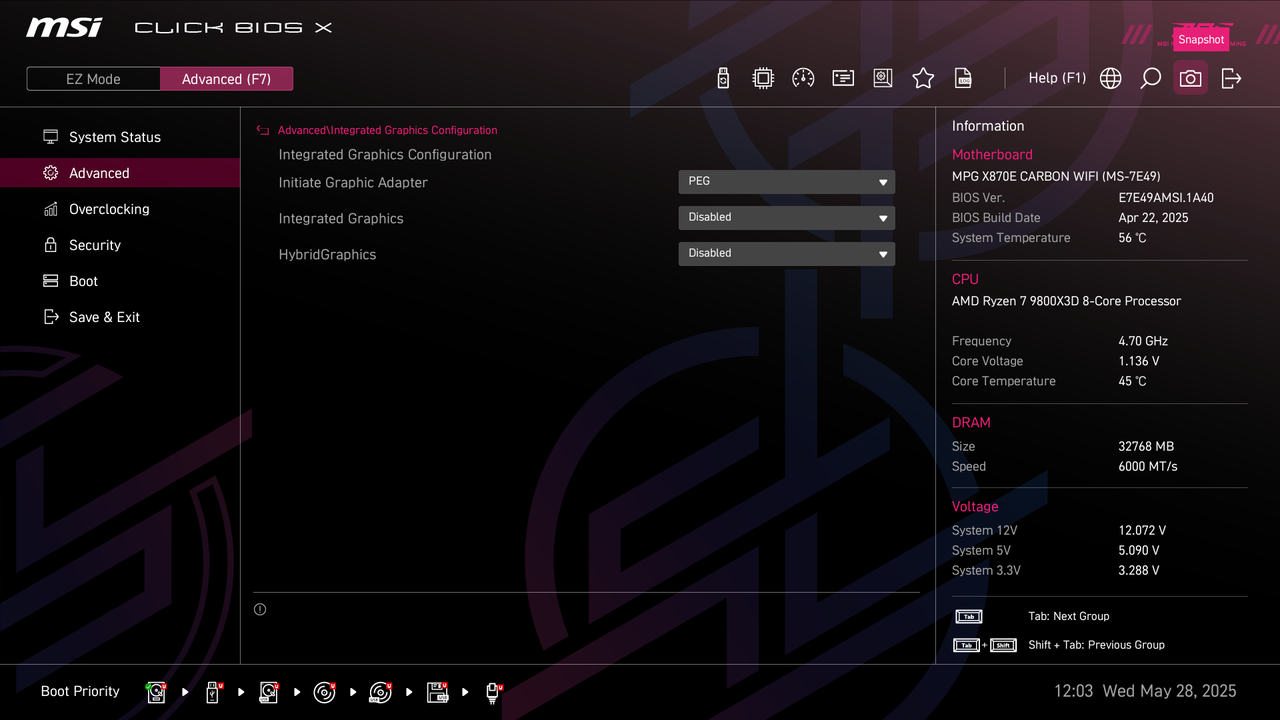
Task: Click the Core Voltage value 1.136 V
Action: coord(1139,361)
